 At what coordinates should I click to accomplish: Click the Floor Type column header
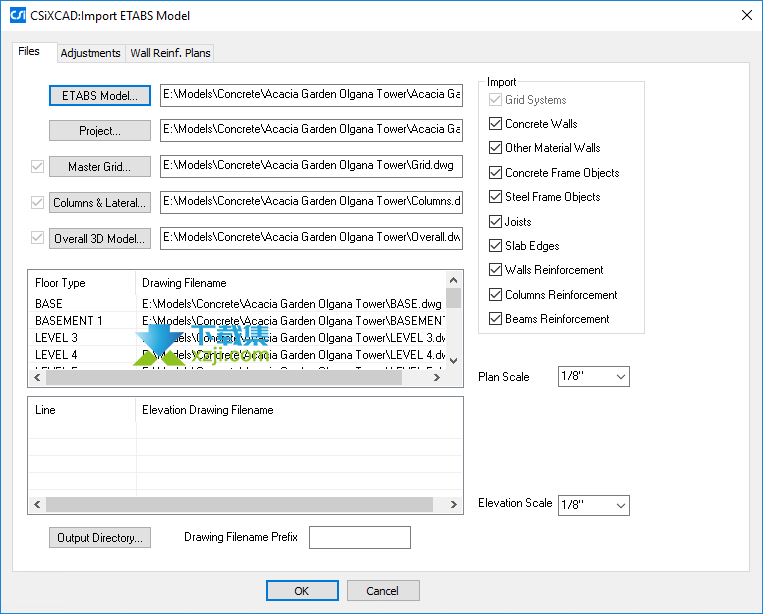(x=82, y=283)
